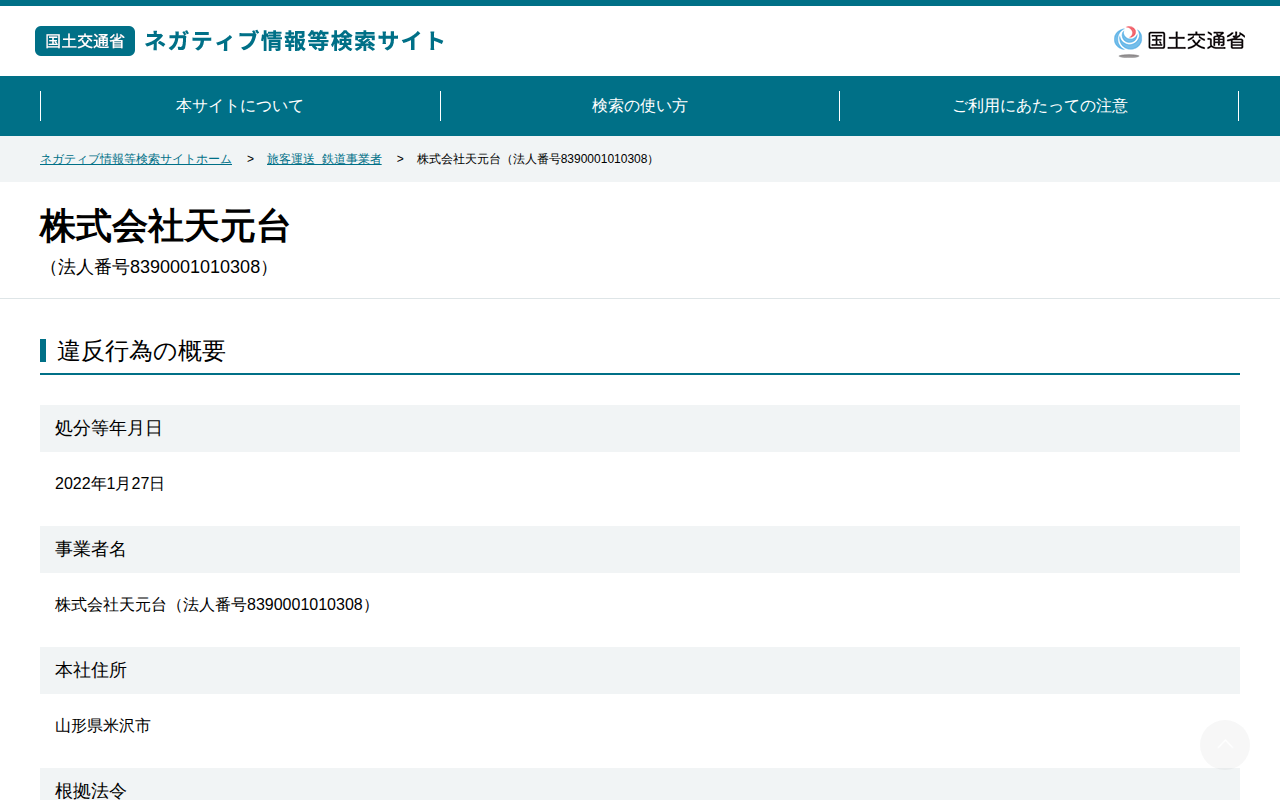The image size is (1280, 800).
Task: Click the 根拠法令 row label
Action: coord(640,785)
